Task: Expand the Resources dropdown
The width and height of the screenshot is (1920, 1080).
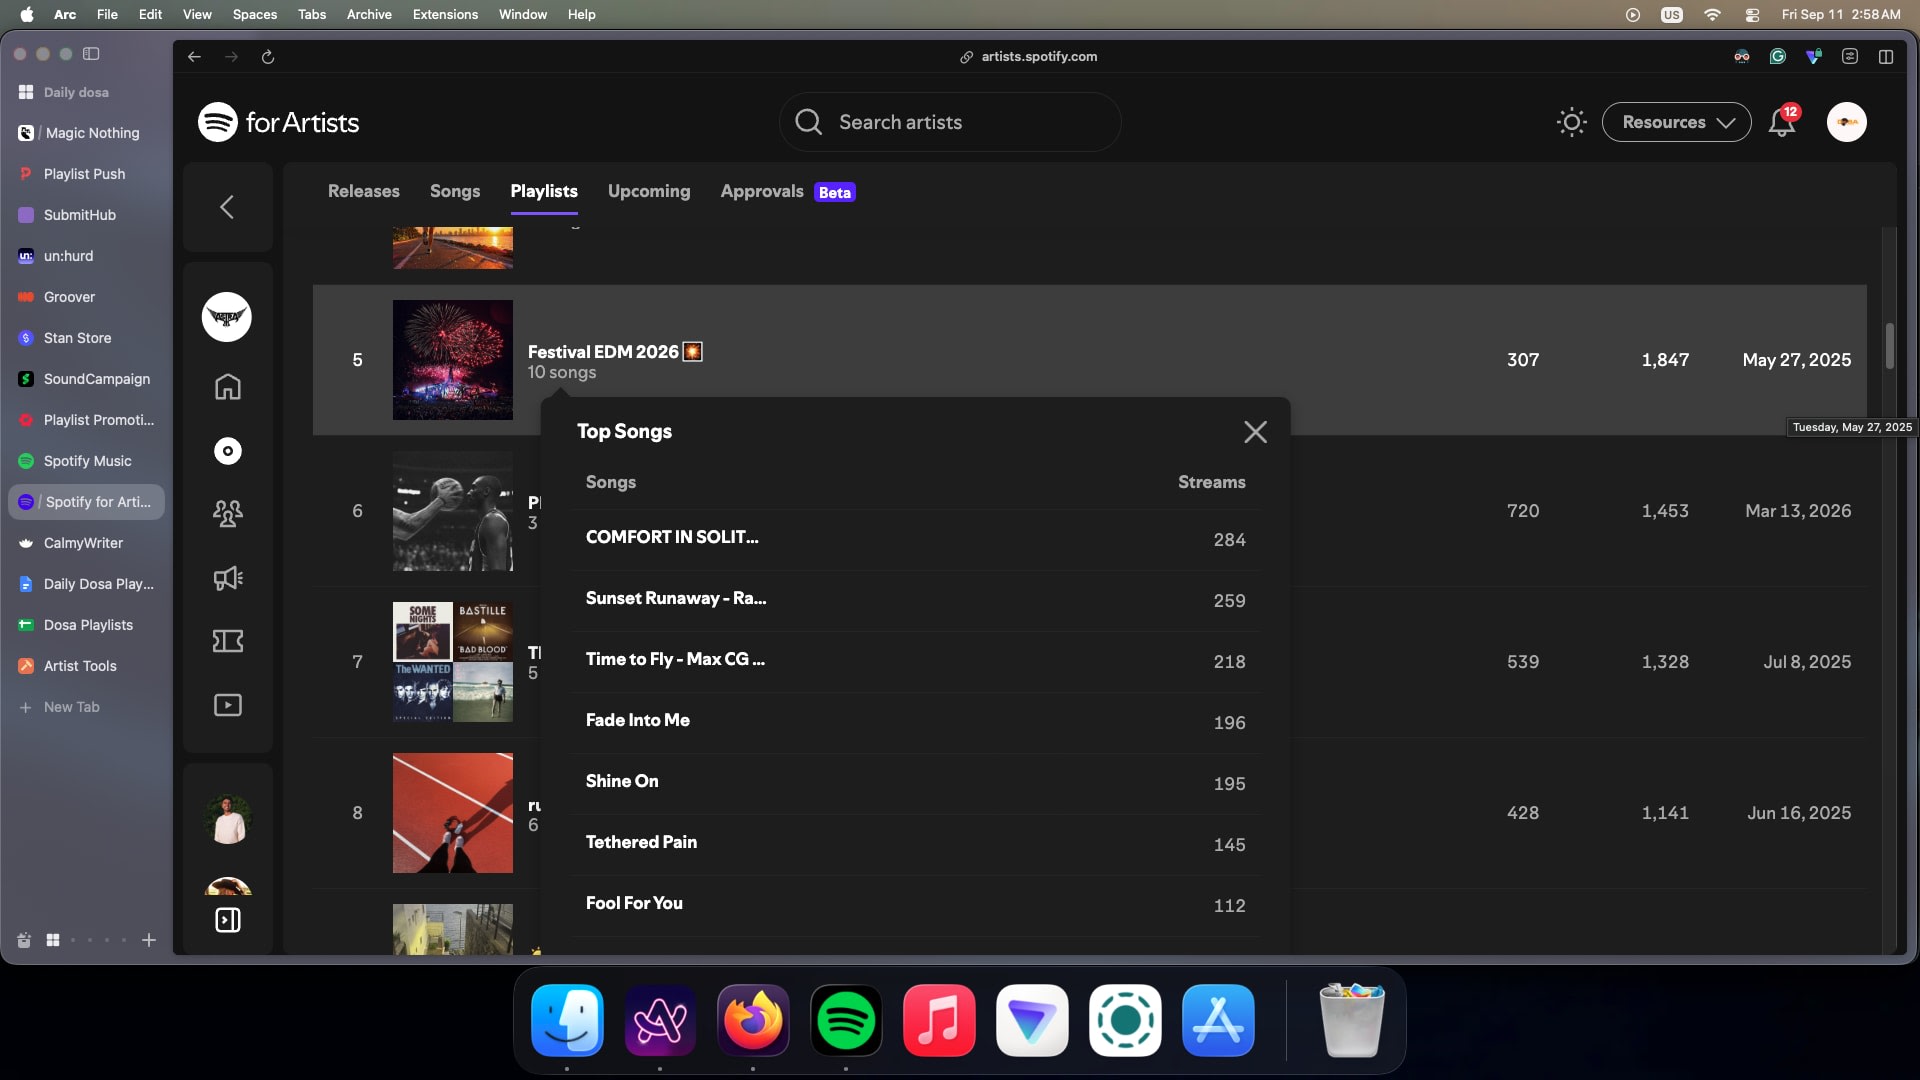Action: [1677, 122]
